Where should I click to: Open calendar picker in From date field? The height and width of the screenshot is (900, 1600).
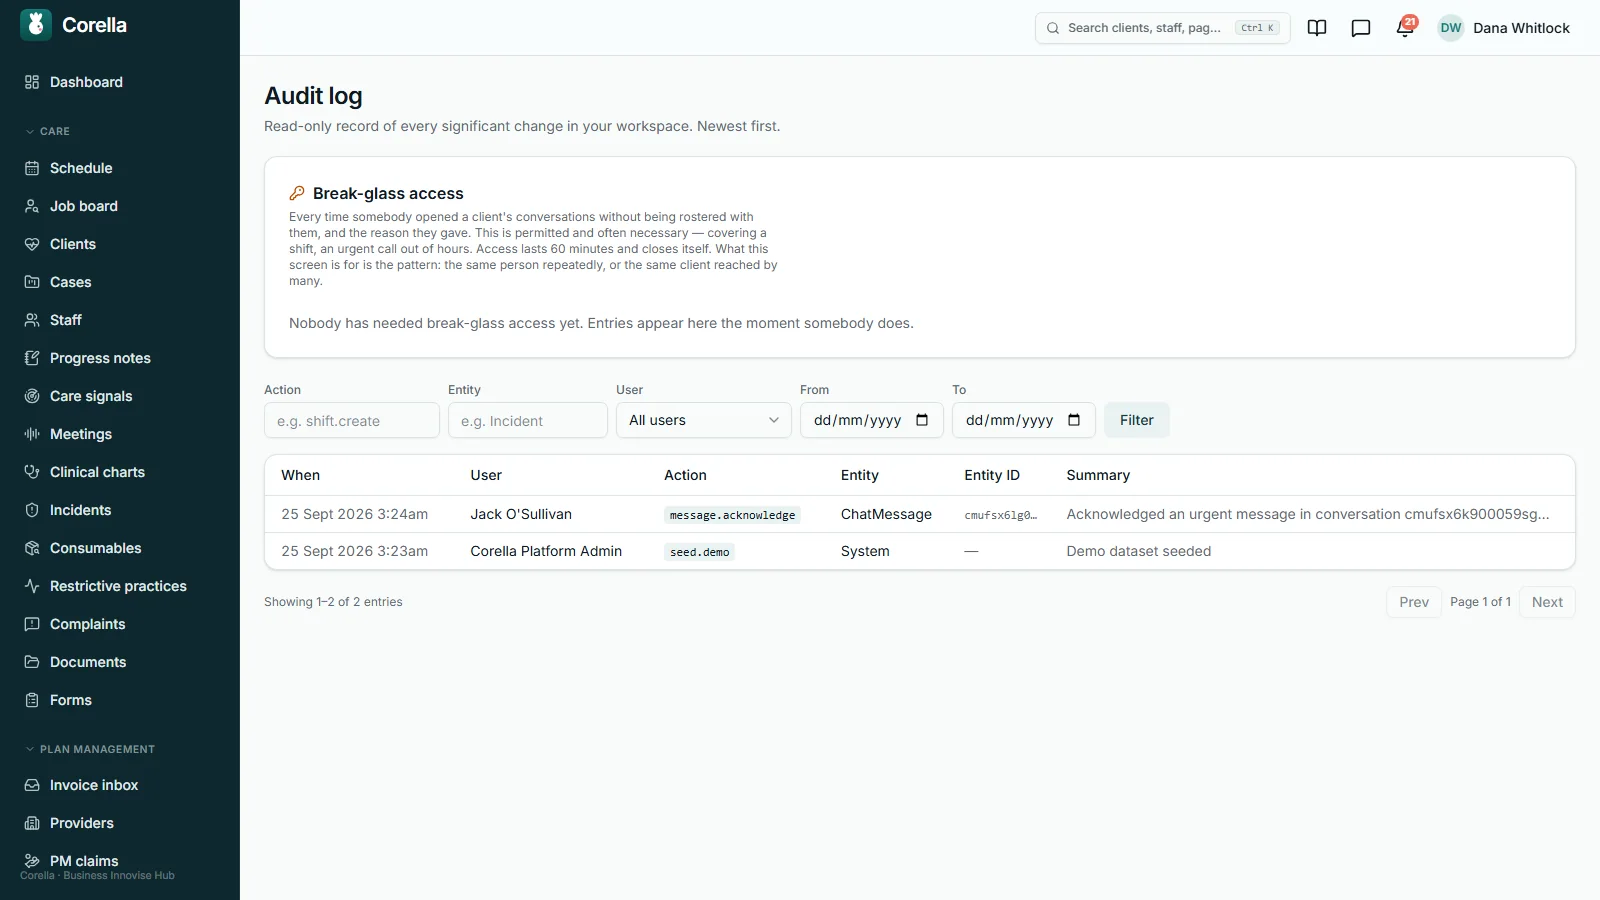click(x=922, y=420)
